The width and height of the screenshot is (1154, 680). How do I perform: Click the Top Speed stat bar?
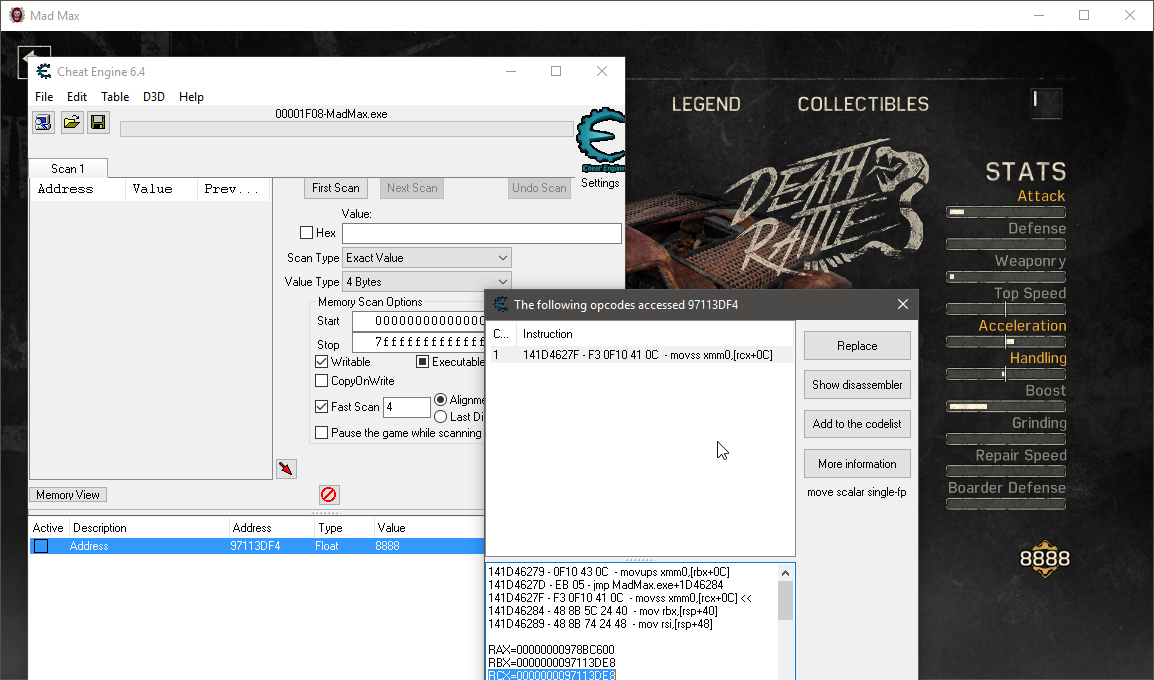1005,309
